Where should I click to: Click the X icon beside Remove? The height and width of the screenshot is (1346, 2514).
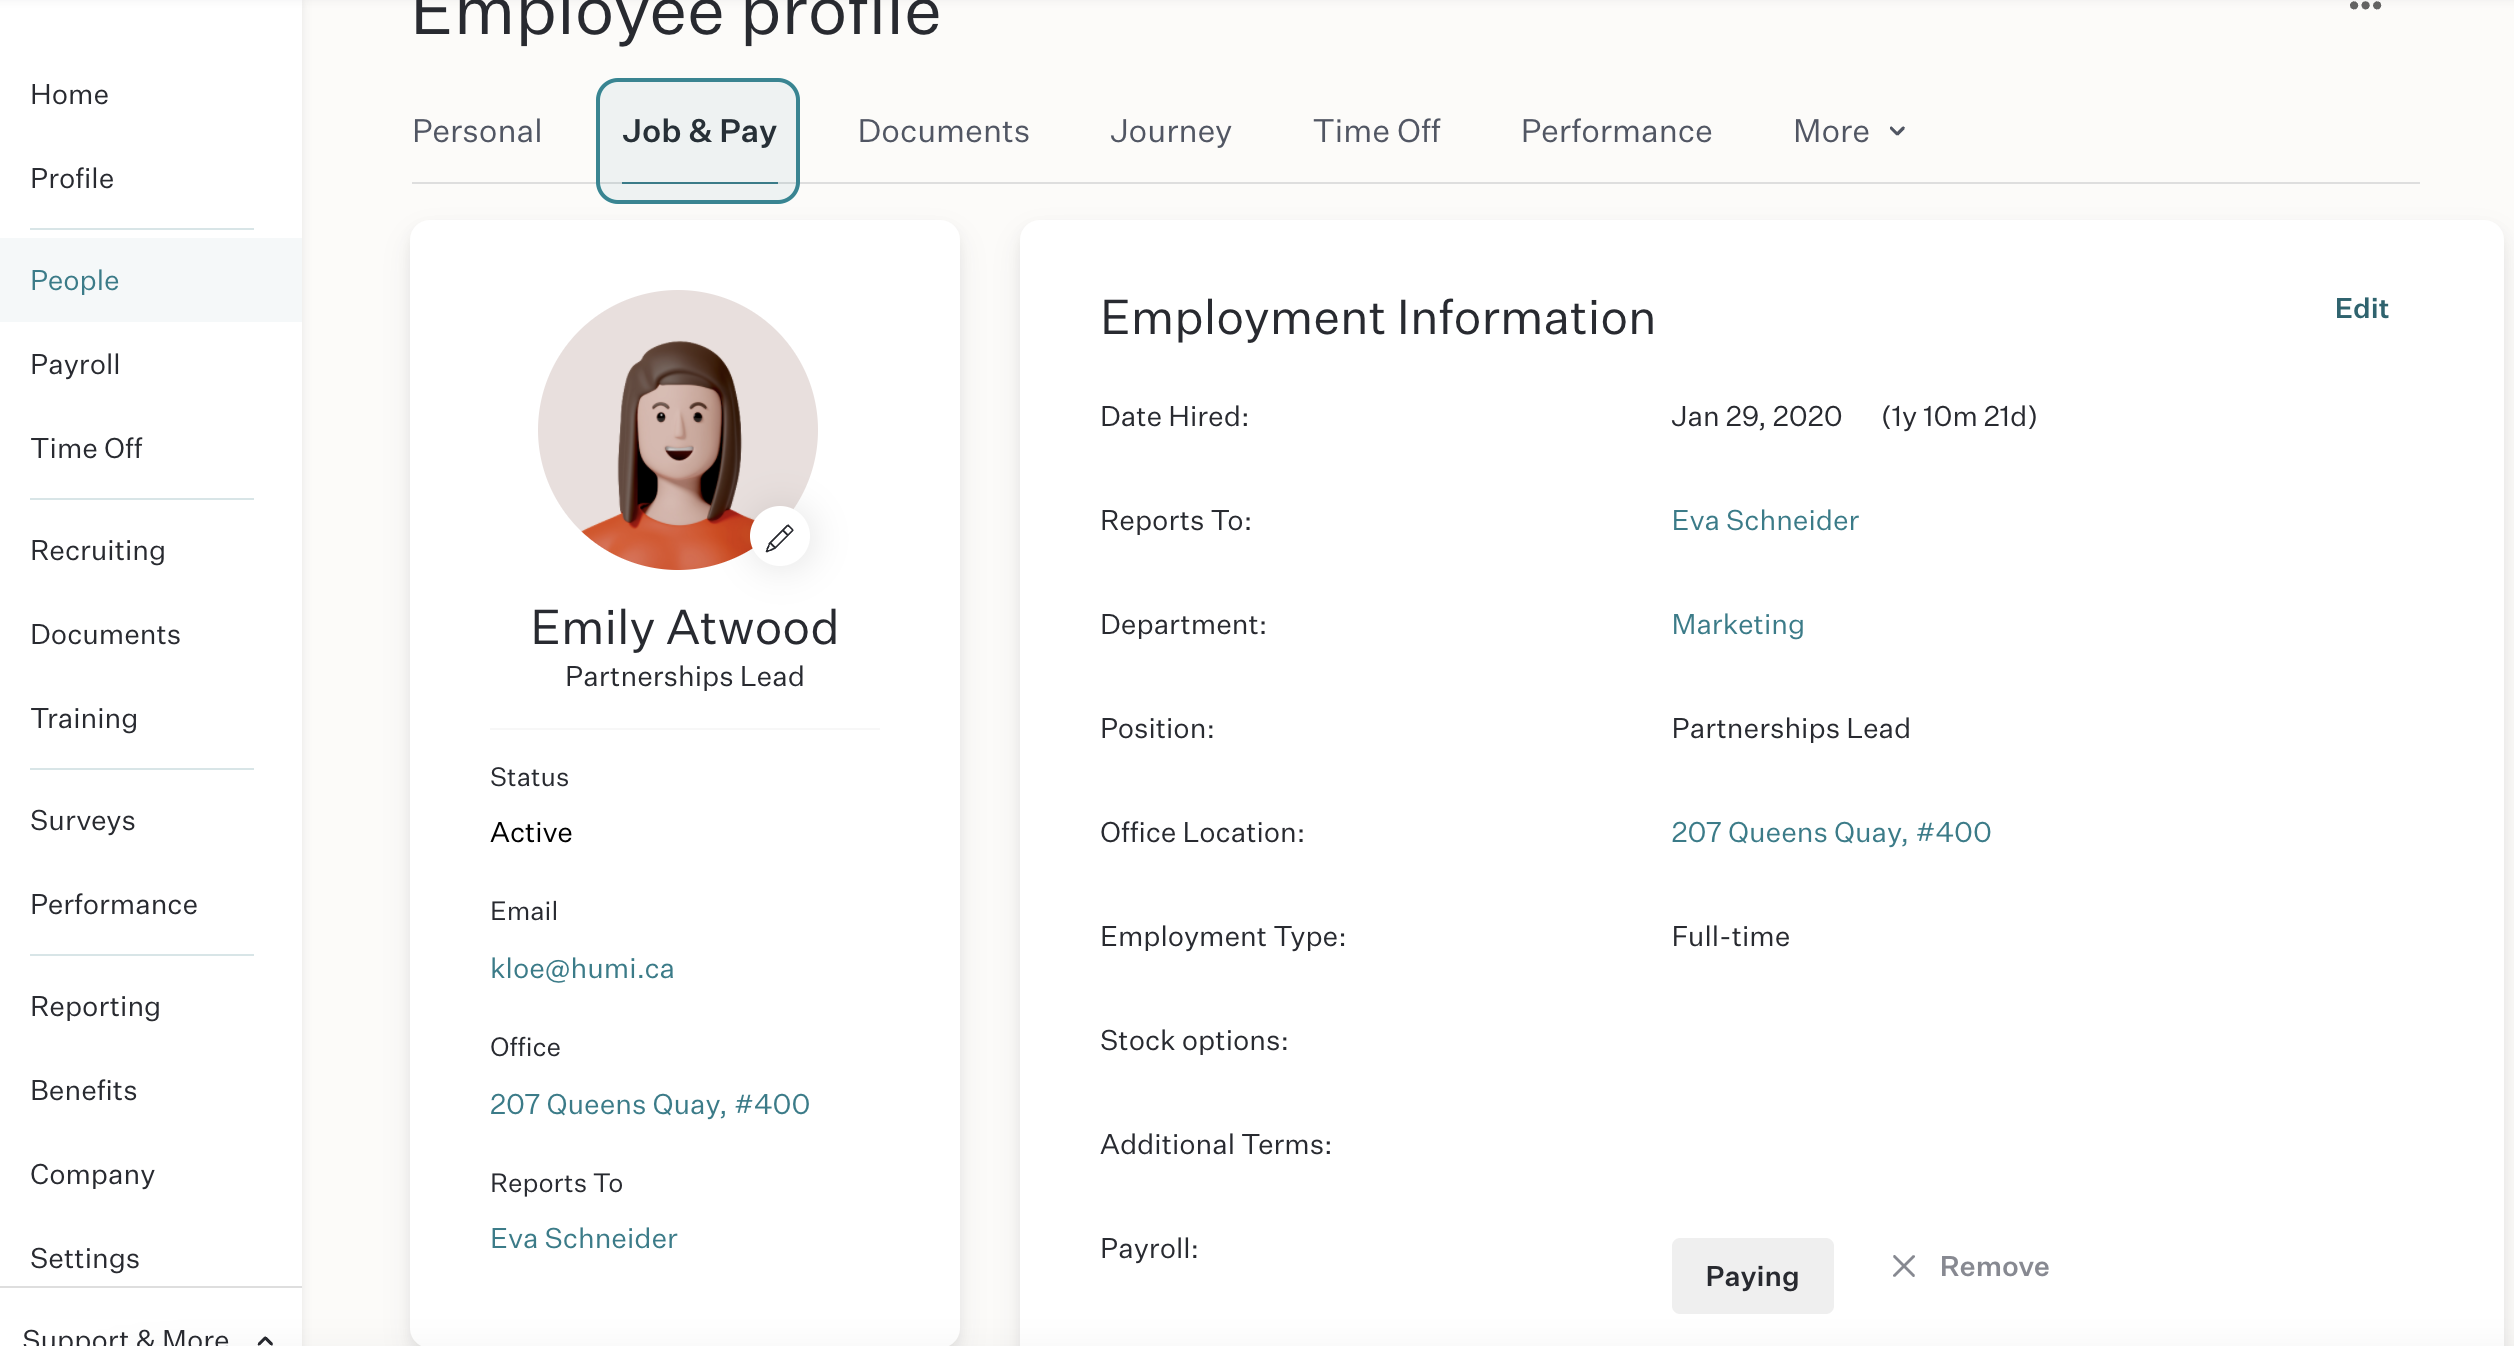(1904, 1266)
